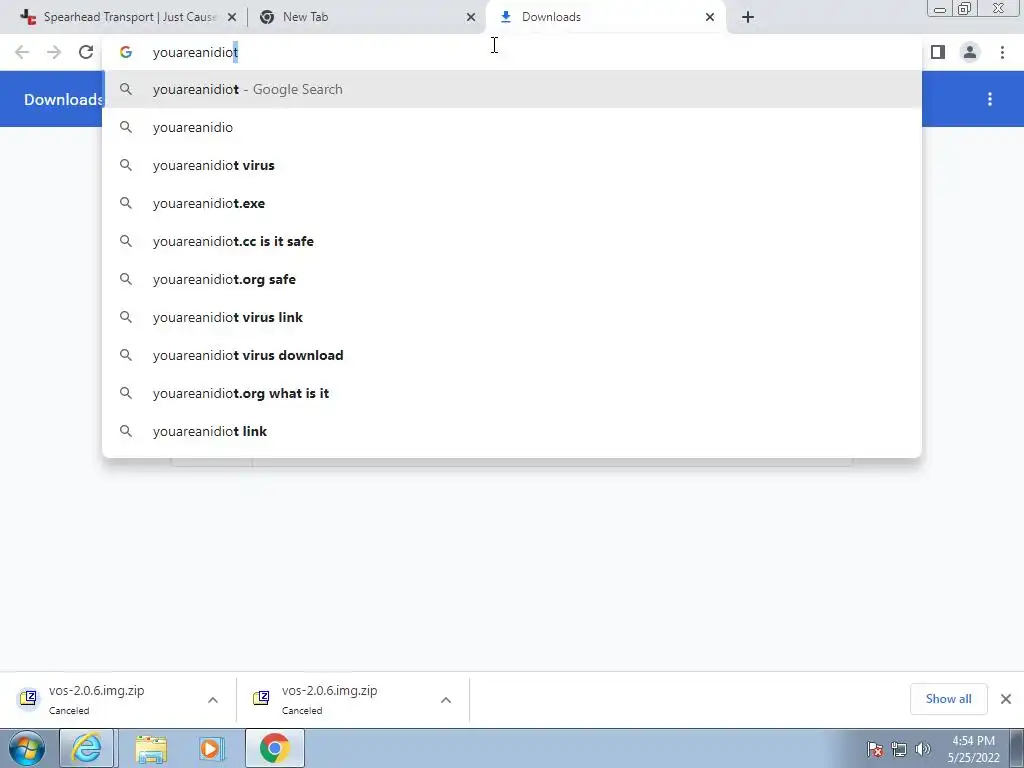Viewport: 1024px width, 768px height.
Task: Open network tray icon
Action: coord(899,749)
